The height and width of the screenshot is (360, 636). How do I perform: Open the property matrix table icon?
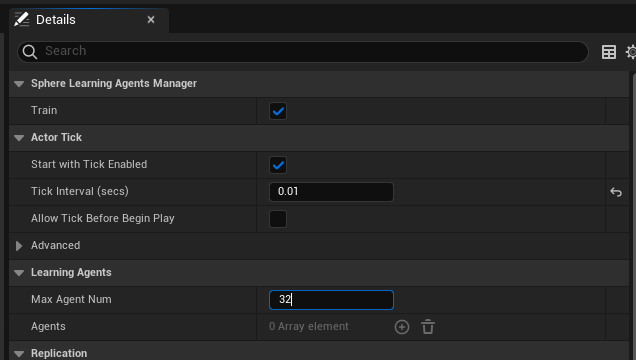[609, 52]
